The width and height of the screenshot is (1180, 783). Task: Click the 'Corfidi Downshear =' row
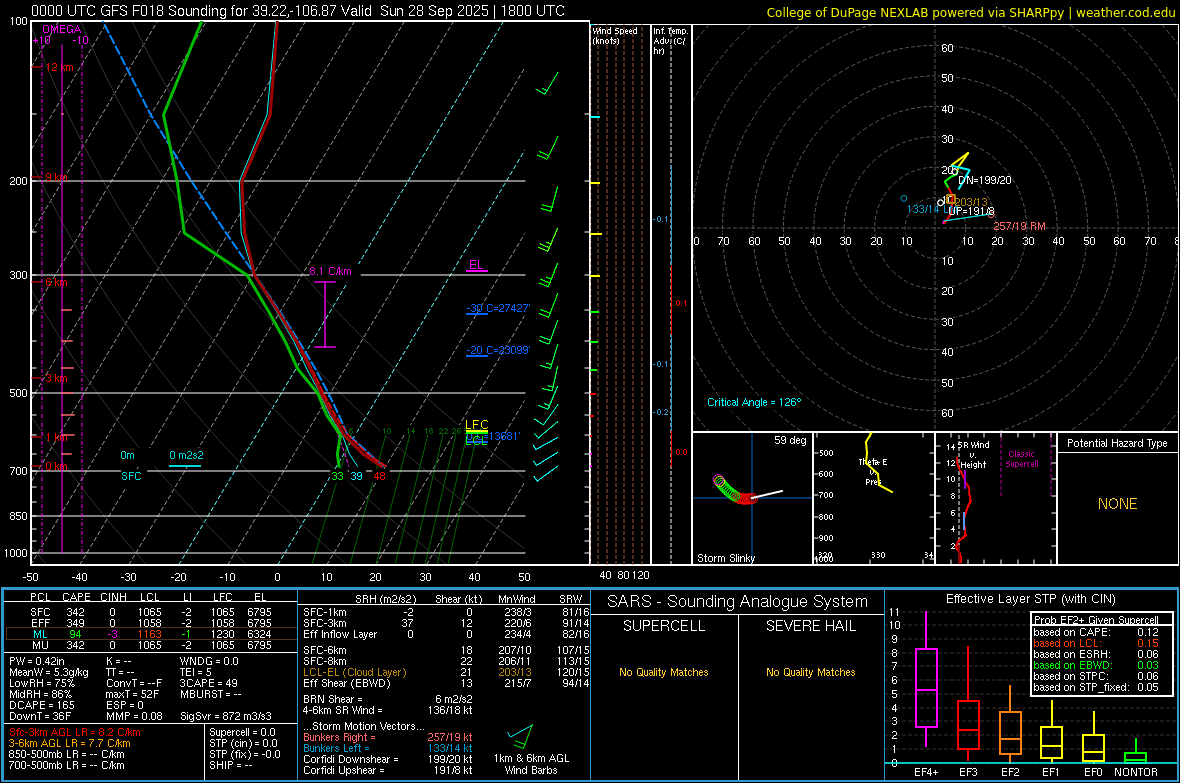(388, 759)
